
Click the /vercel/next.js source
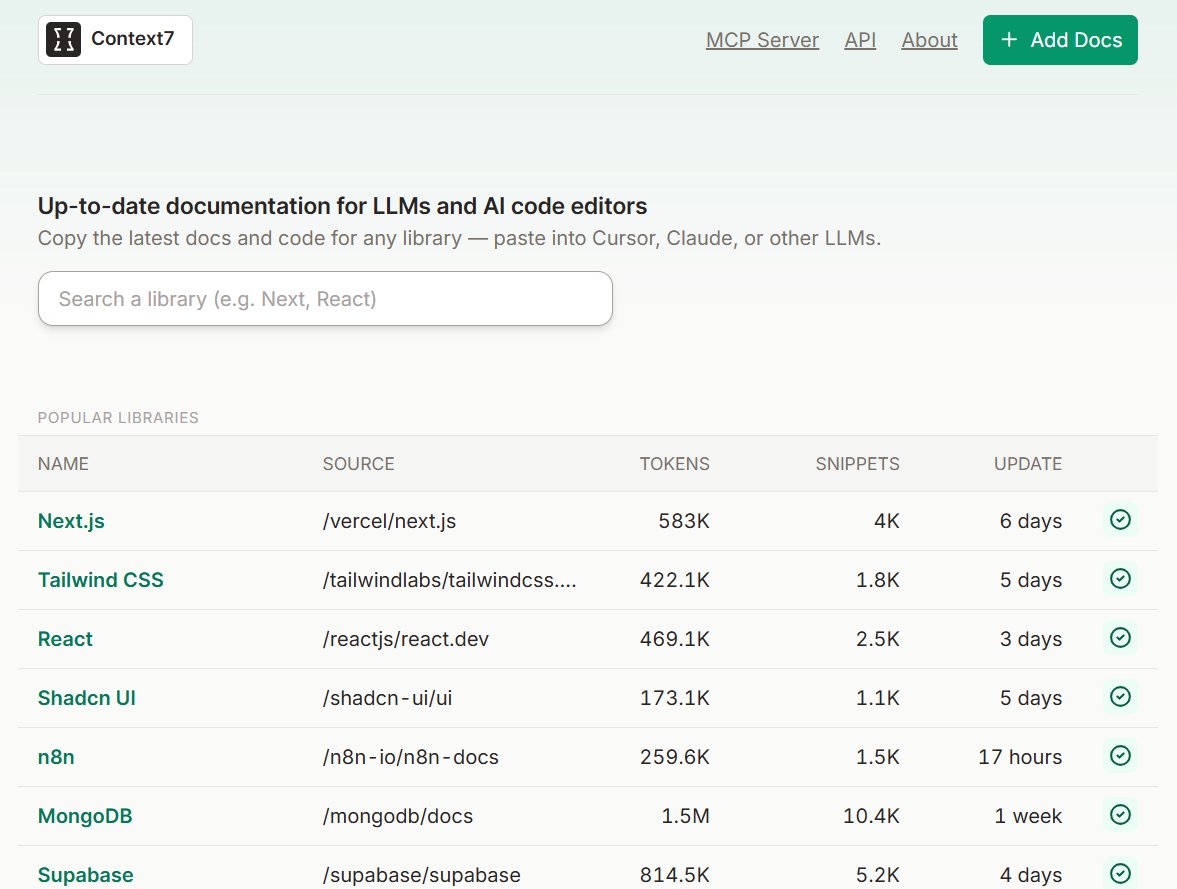[x=389, y=521]
